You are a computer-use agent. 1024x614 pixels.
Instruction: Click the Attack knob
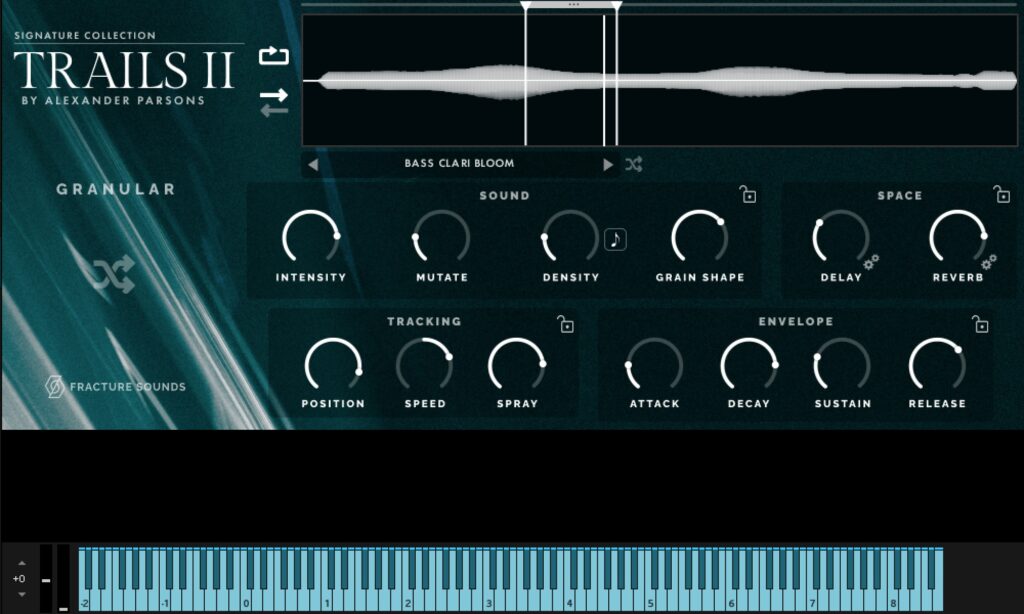click(x=654, y=366)
